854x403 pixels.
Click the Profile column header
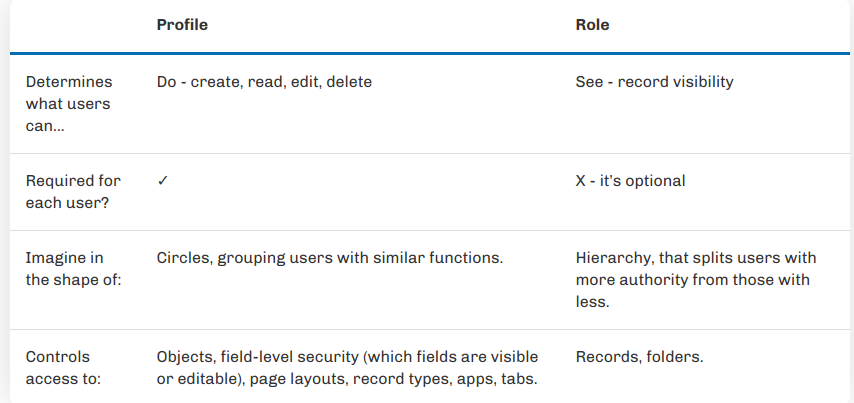182,25
